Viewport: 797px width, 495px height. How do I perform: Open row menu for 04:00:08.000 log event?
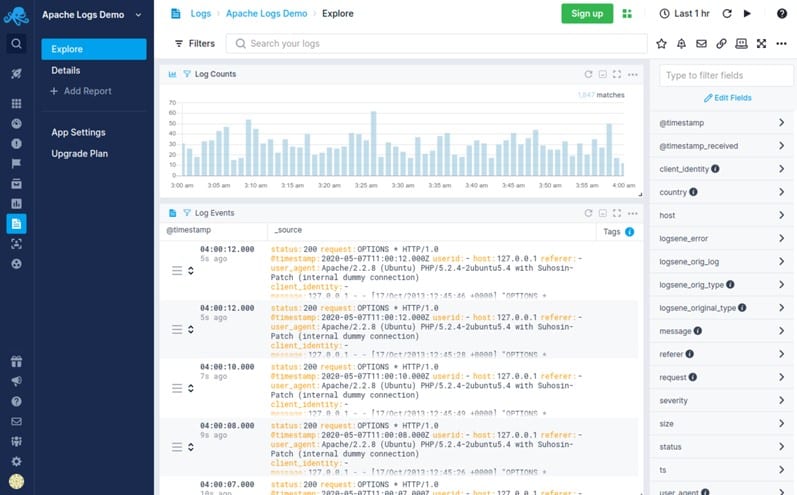[177, 447]
